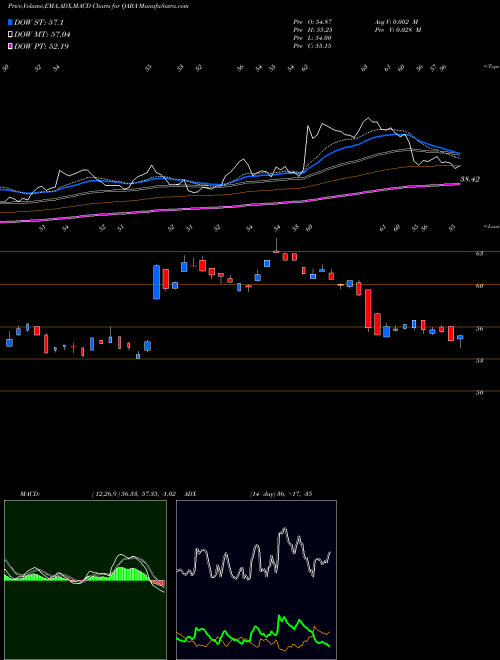Viewport: 500px width, 660px height.
Task: Click the 60 price axis label
Action: [x=479, y=286]
